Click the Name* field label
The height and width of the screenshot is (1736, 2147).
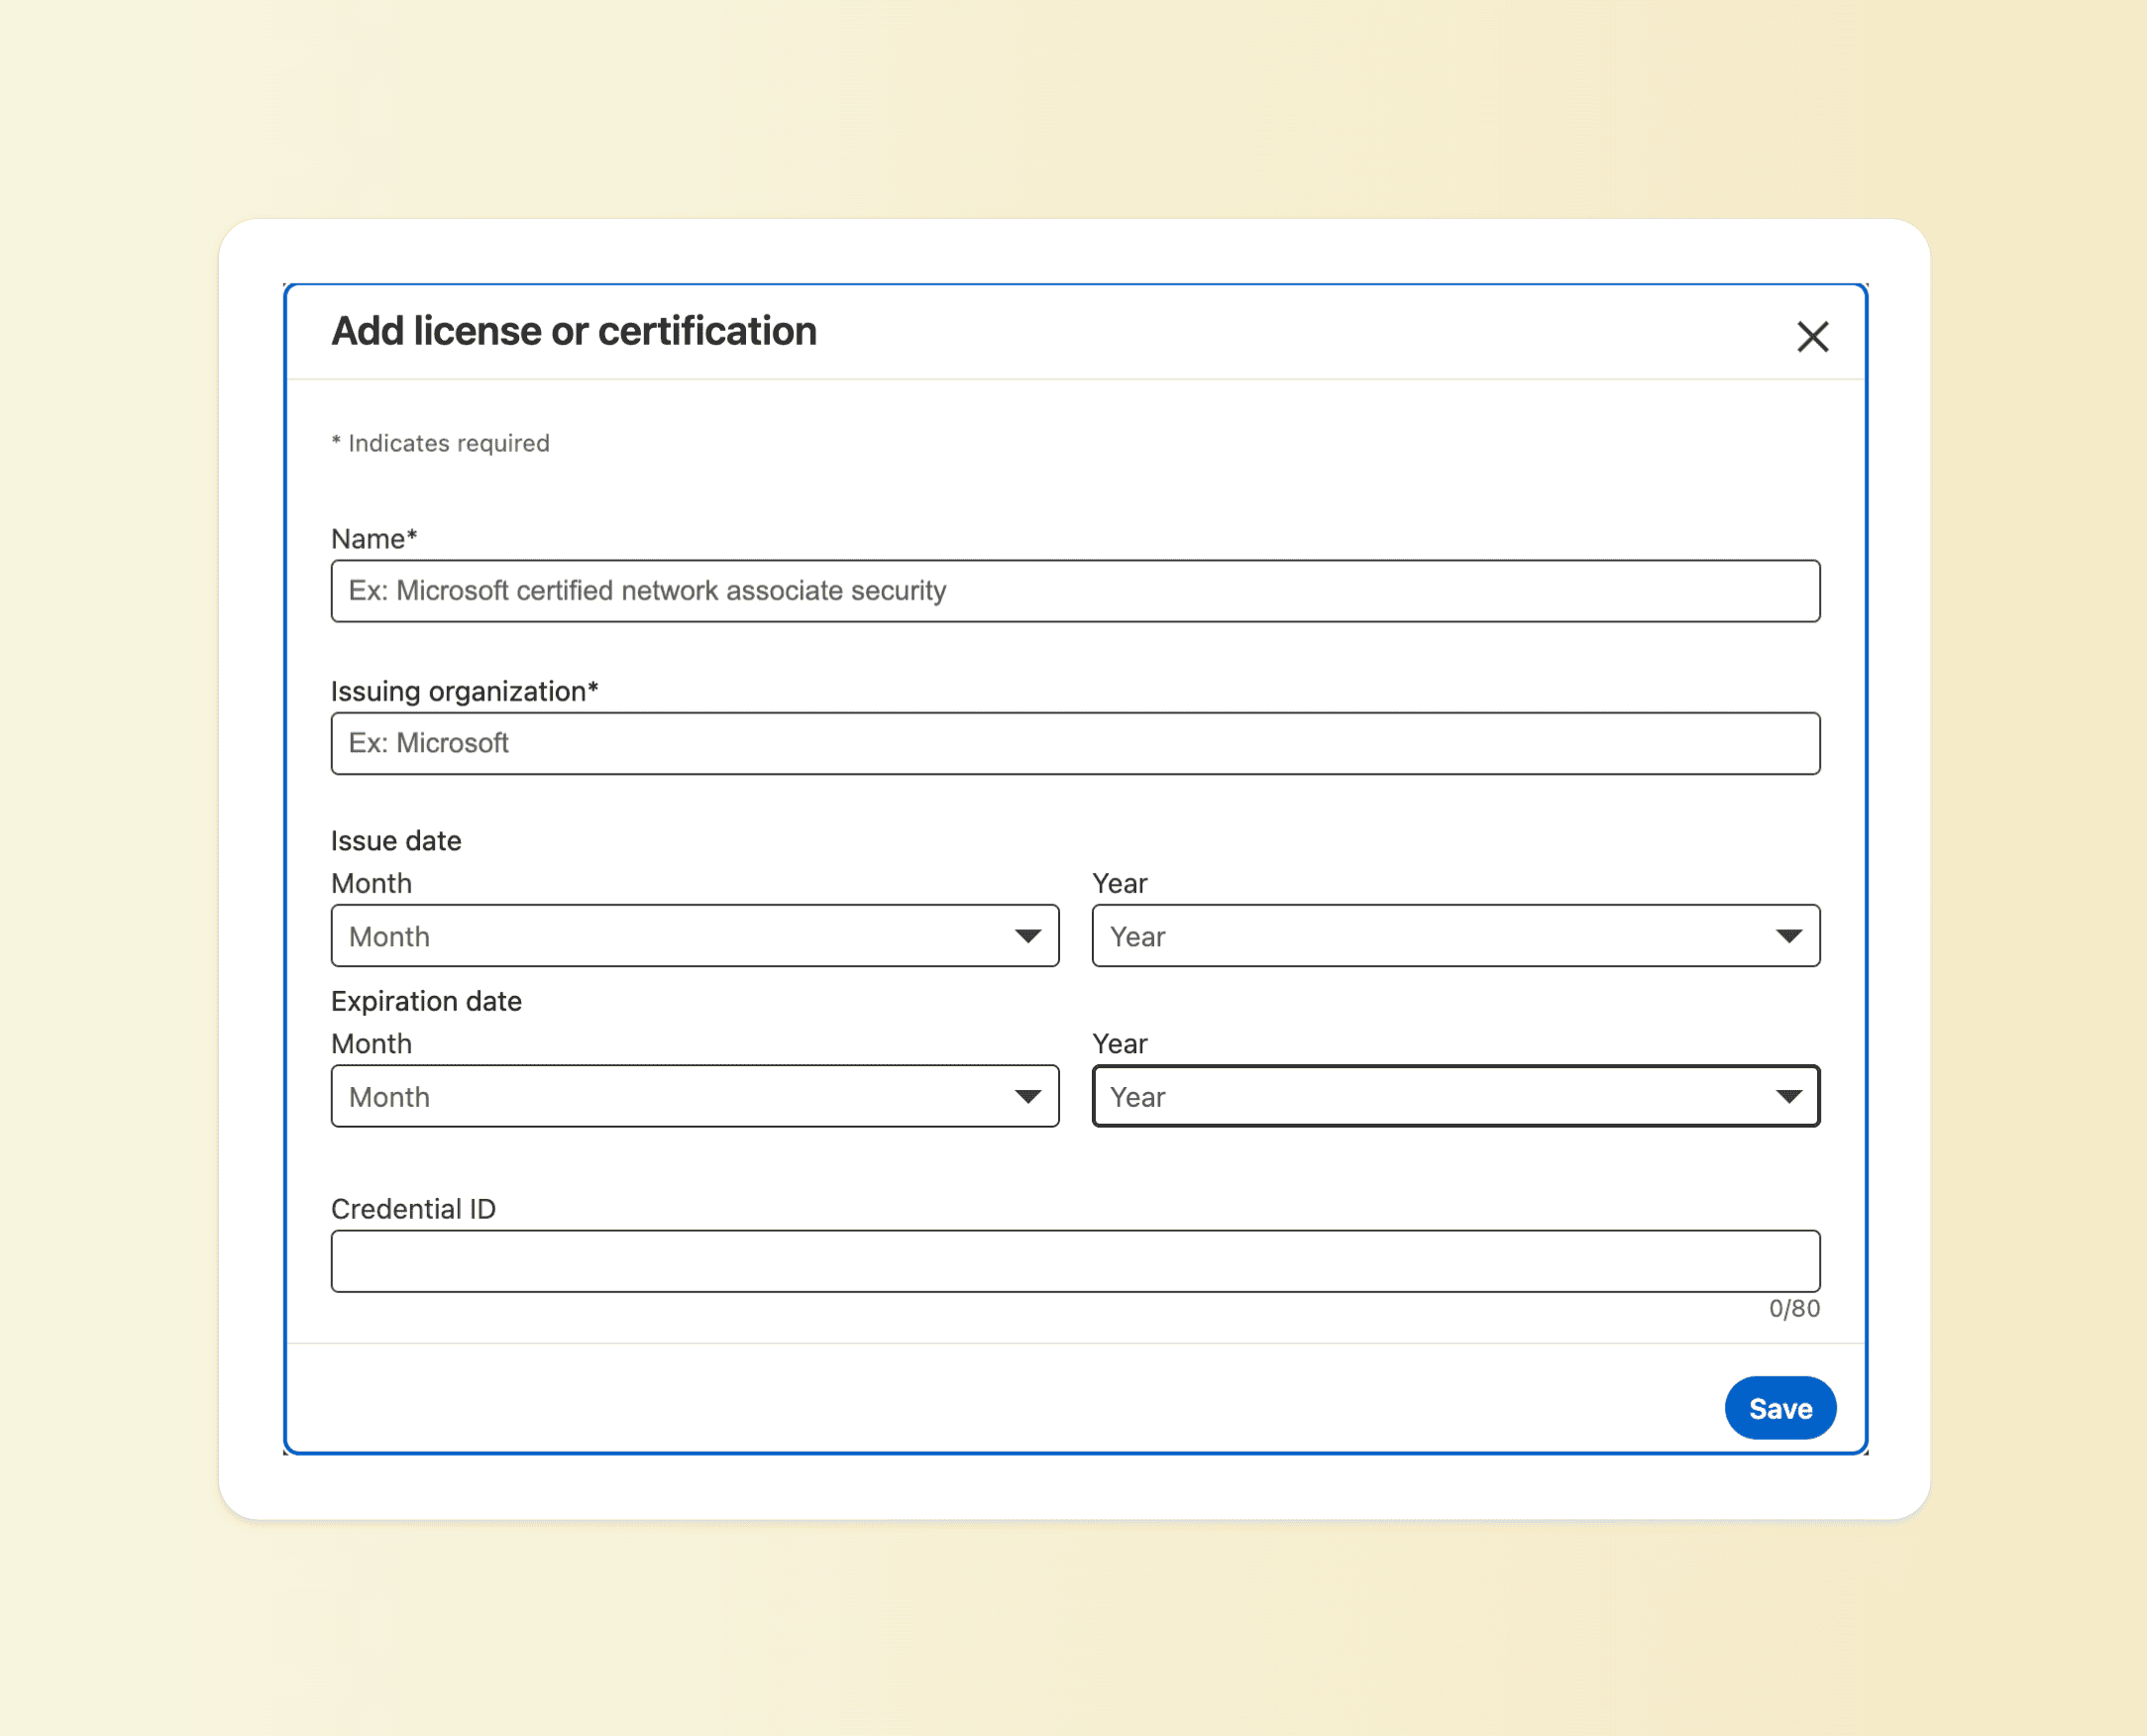pyautogui.click(x=374, y=539)
